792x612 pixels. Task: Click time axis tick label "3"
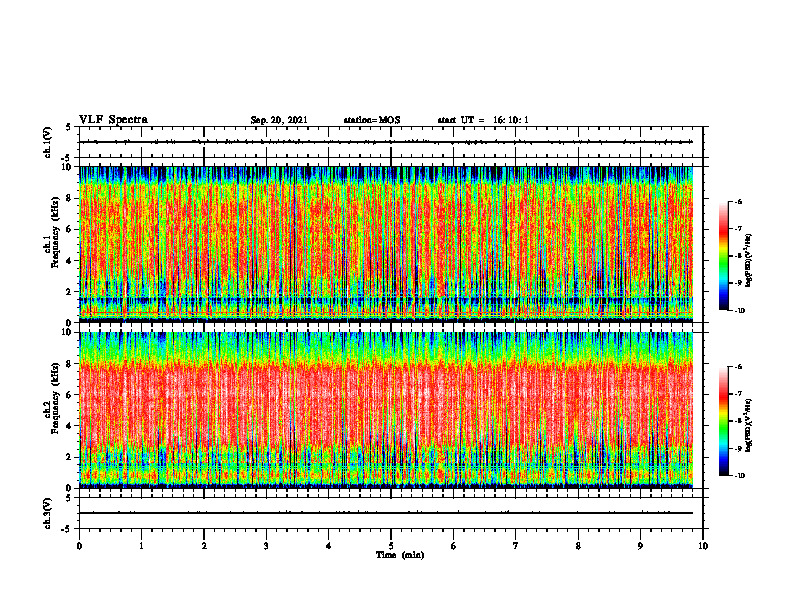click(266, 546)
